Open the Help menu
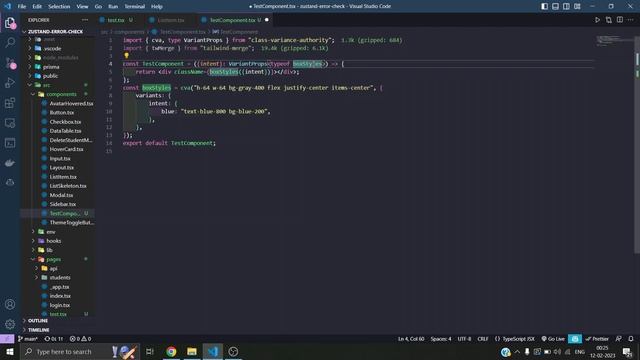640x360 pixels. [x=157, y=6]
